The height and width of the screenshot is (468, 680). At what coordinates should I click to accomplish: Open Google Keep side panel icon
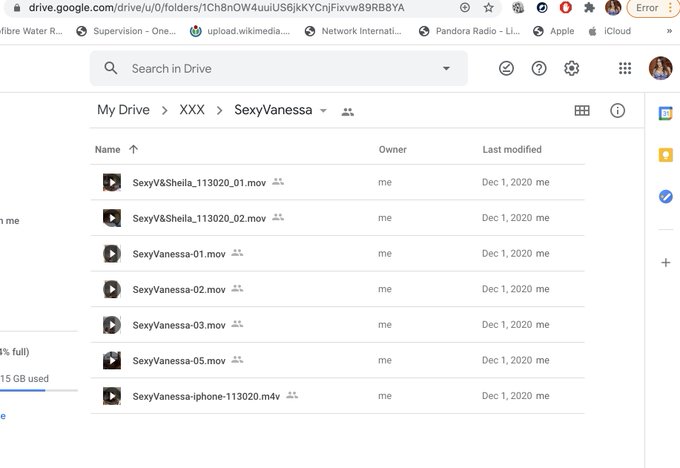[x=665, y=155]
